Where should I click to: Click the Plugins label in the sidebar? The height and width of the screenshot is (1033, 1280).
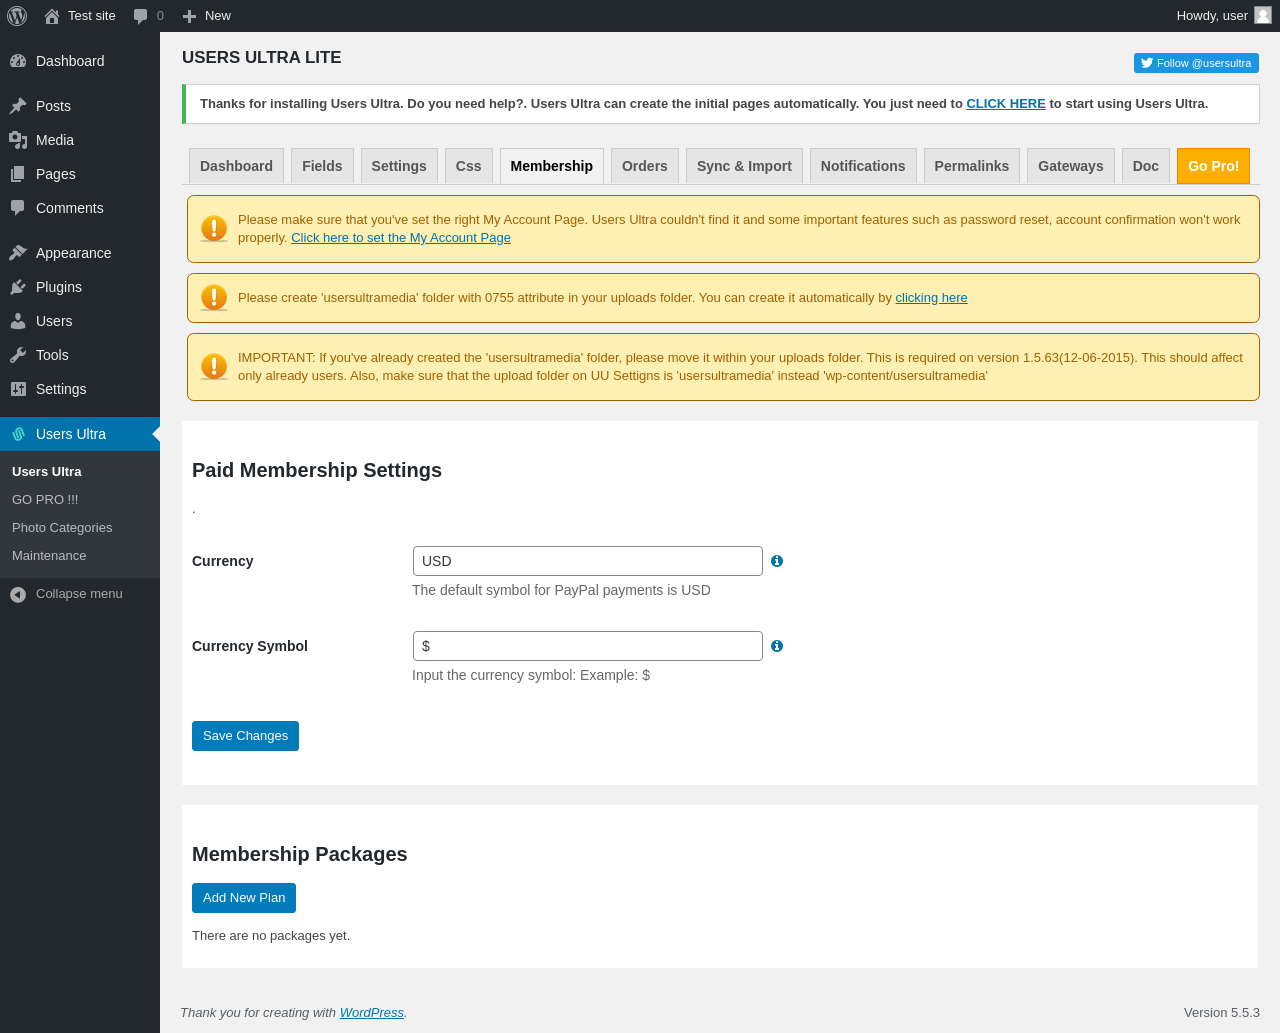tap(59, 287)
